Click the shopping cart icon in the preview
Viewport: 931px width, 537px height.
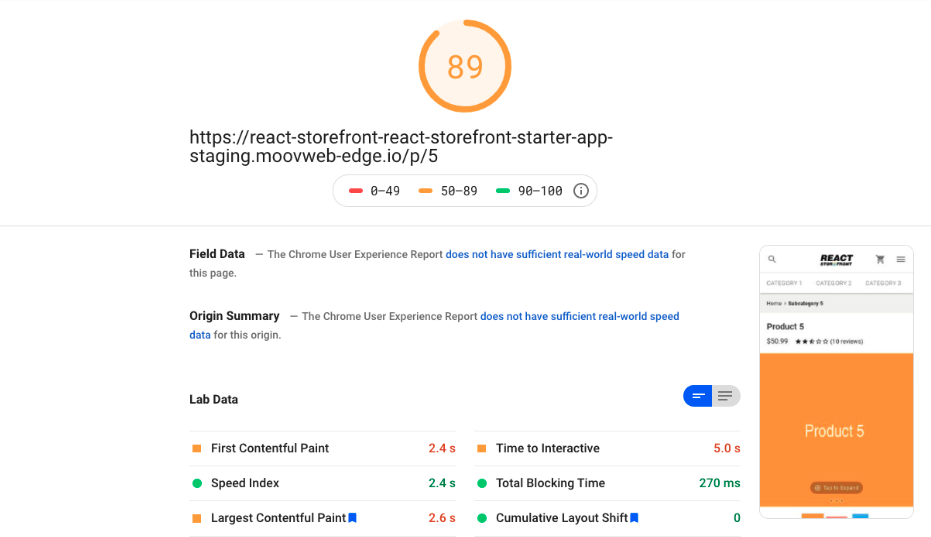[x=880, y=259]
